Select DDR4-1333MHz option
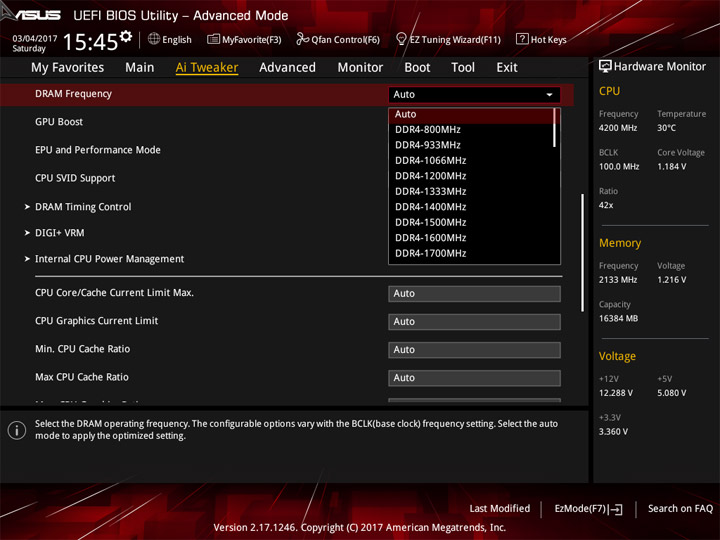 (x=472, y=191)
